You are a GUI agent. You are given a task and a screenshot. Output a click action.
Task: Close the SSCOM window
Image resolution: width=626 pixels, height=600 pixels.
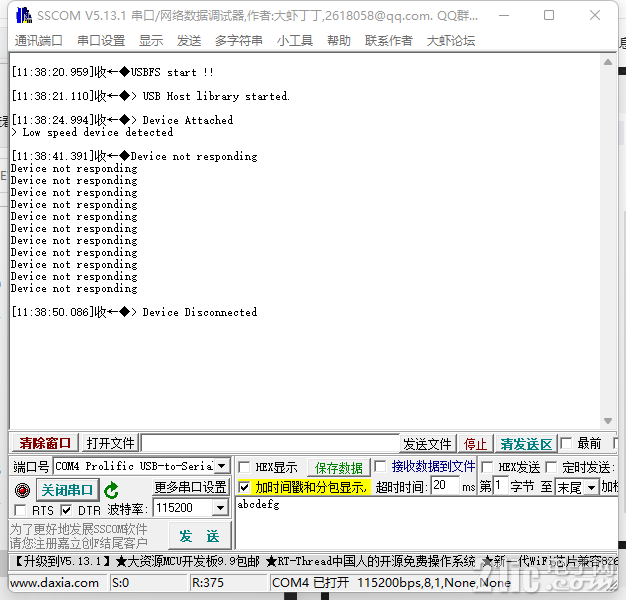pyautogui.click(x=595, y=16)
